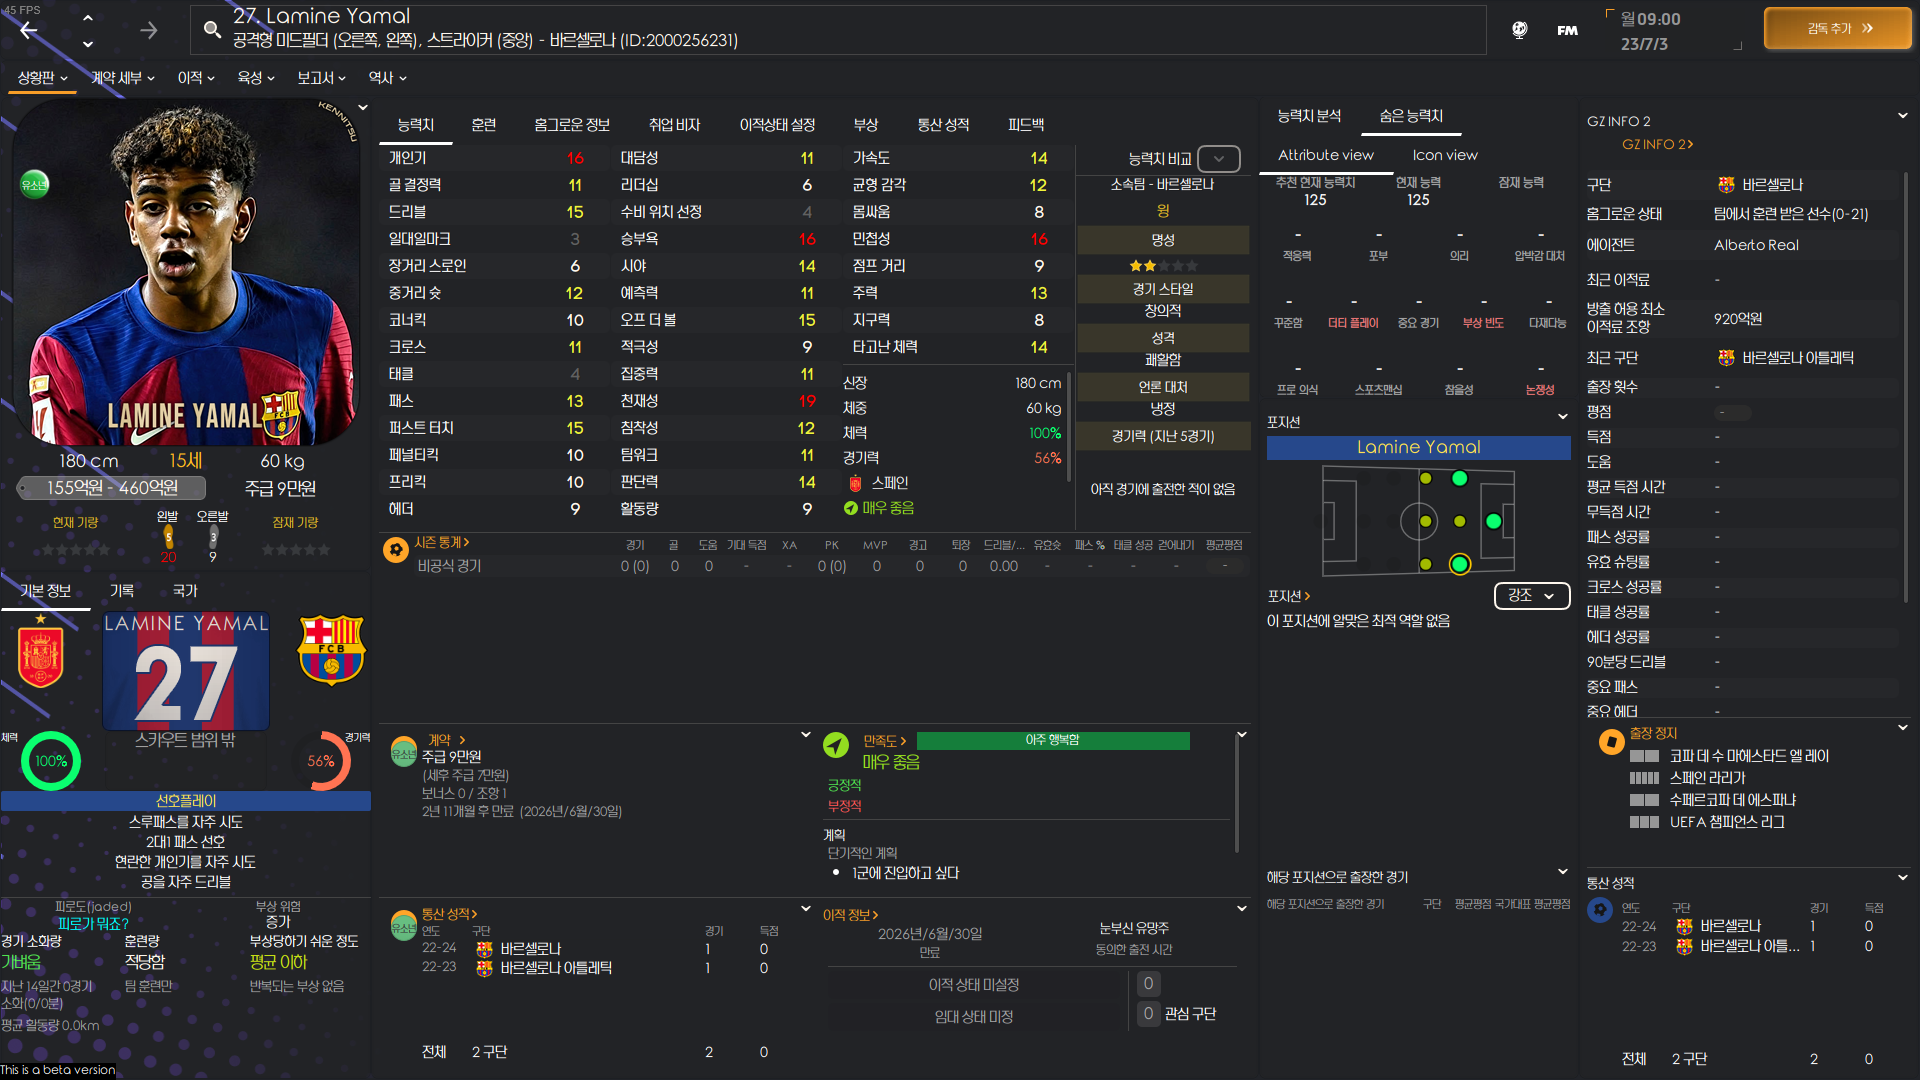Select the highlighted right wing position dot
Viewport: 1920px width, 1080px height.
(x=1459, y=565)
